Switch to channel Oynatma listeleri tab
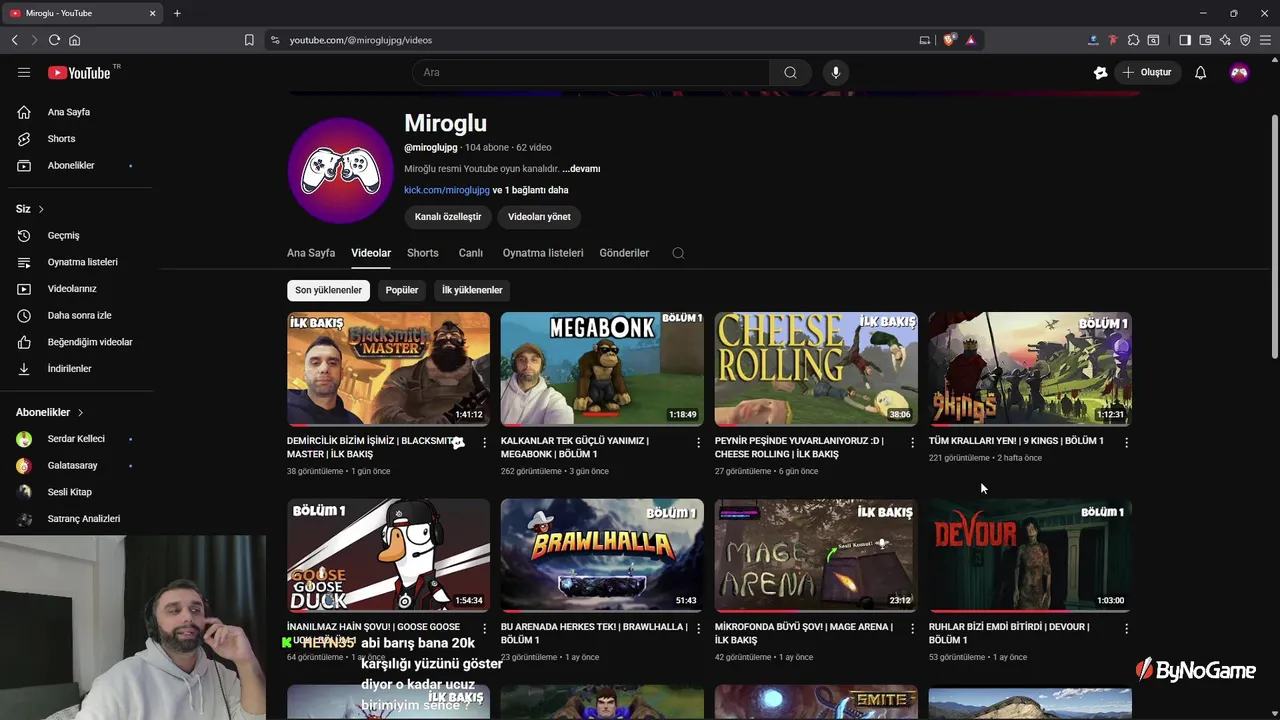1280x720 pixels. (x=543, y=253)
